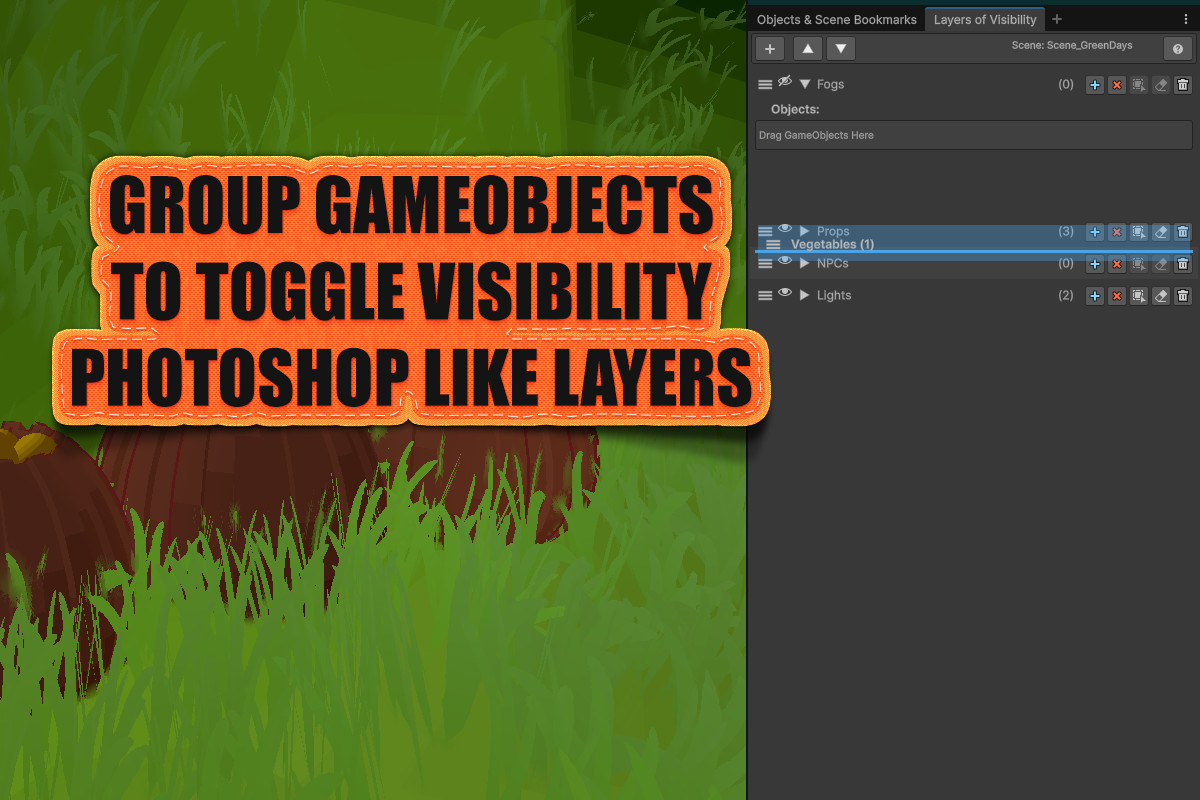This screenshot has width=1200, height=800.
Task: Open the help question mark button
Action: coord(1177,48)
